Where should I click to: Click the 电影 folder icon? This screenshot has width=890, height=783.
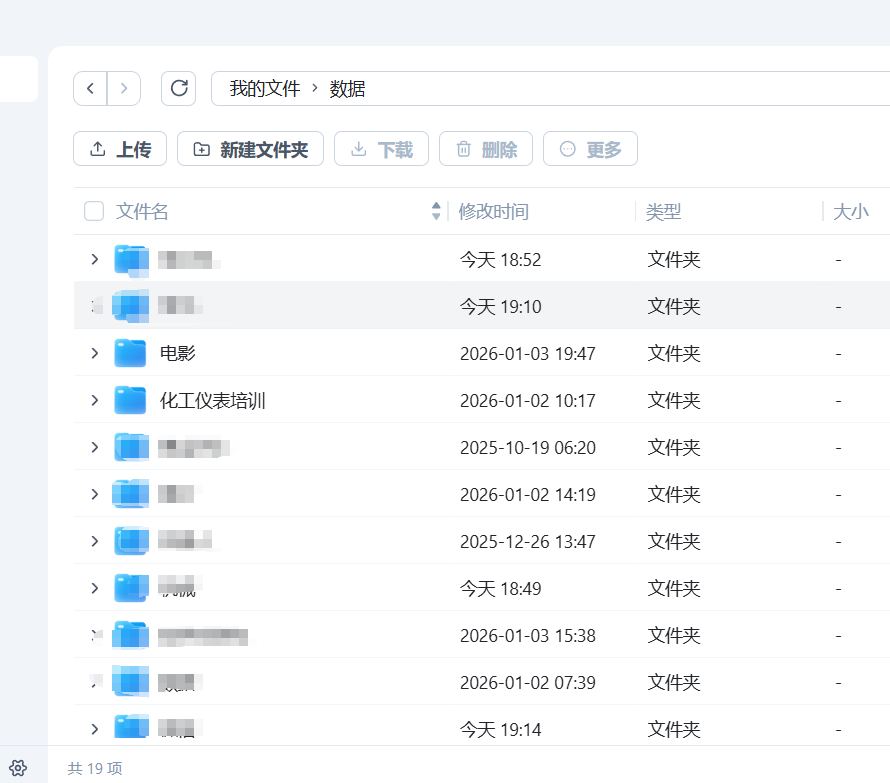click(x=130, y=353)
